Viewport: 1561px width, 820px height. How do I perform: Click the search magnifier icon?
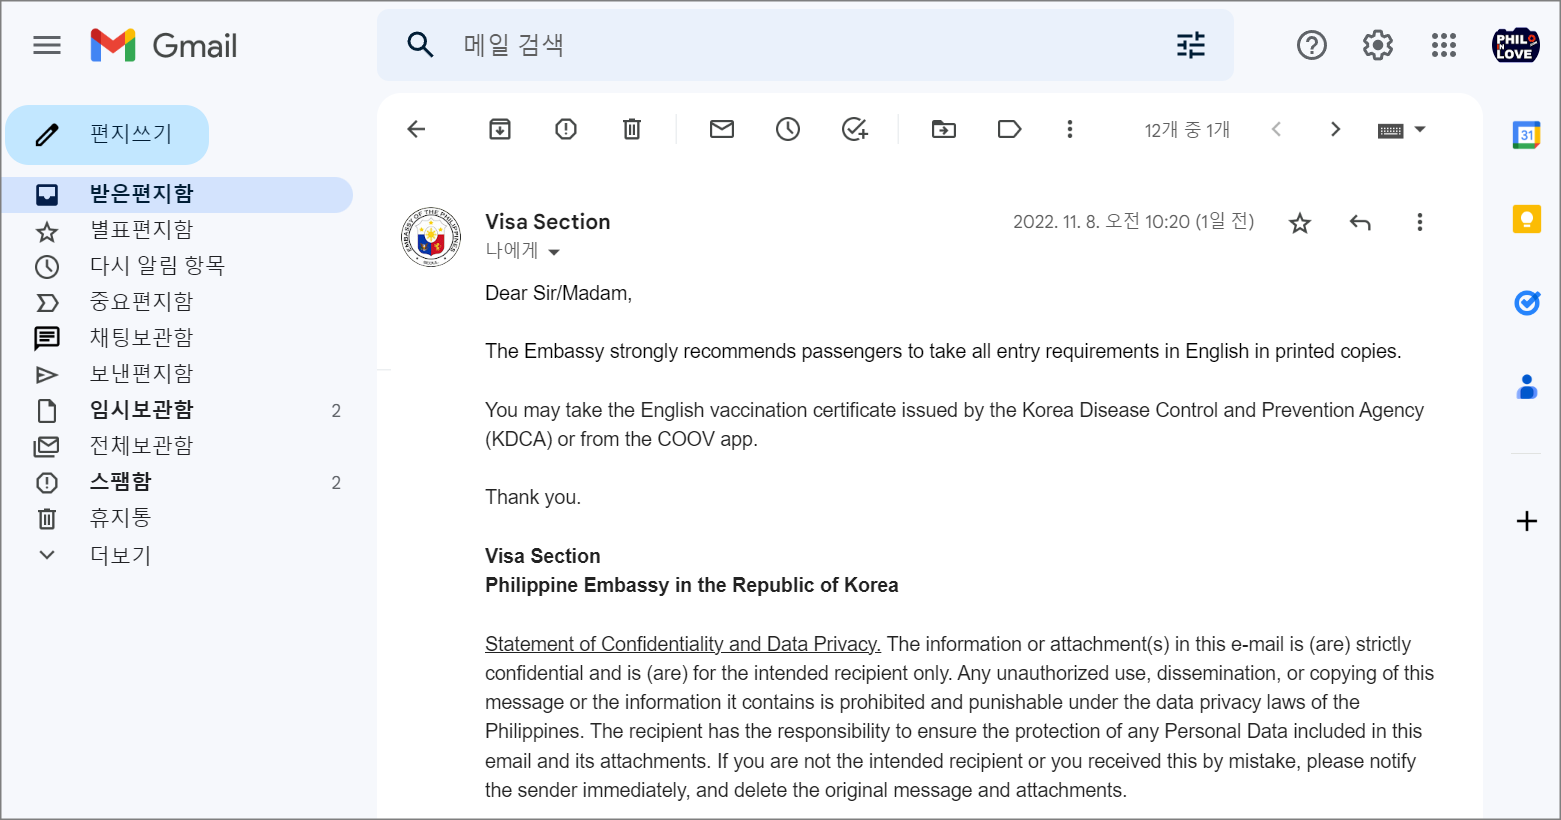click(421, 45)
